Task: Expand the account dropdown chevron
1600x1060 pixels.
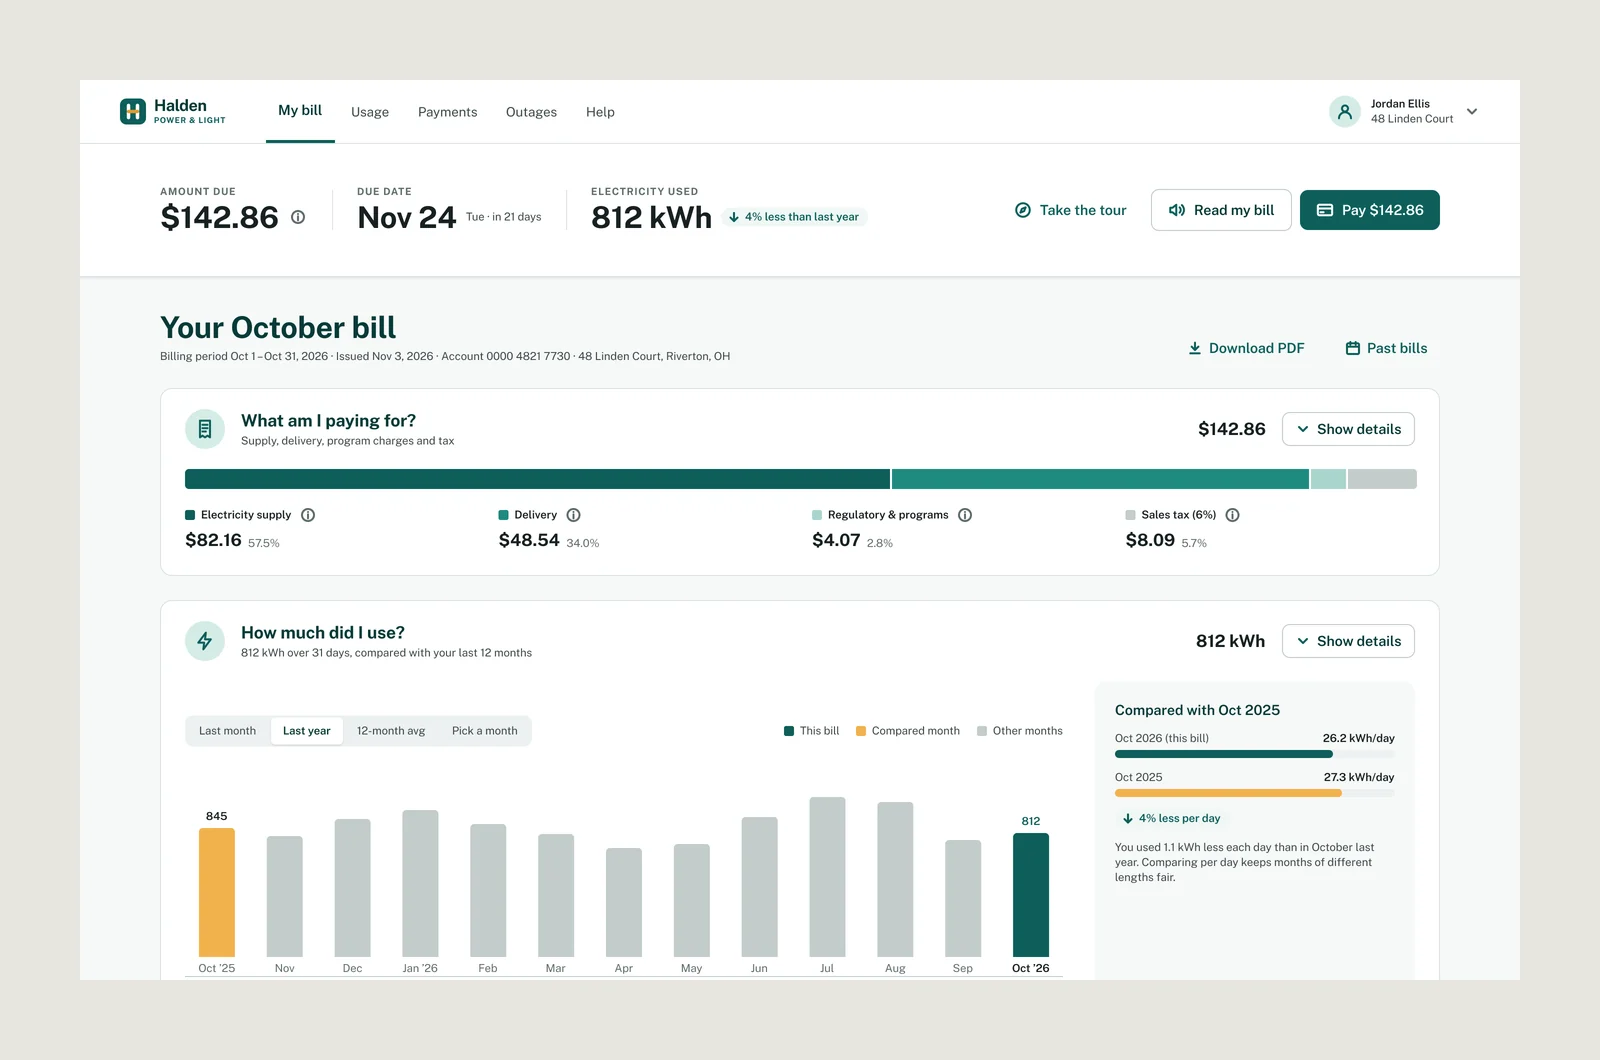Action: pyautogui.click(x=1472, y=112)
